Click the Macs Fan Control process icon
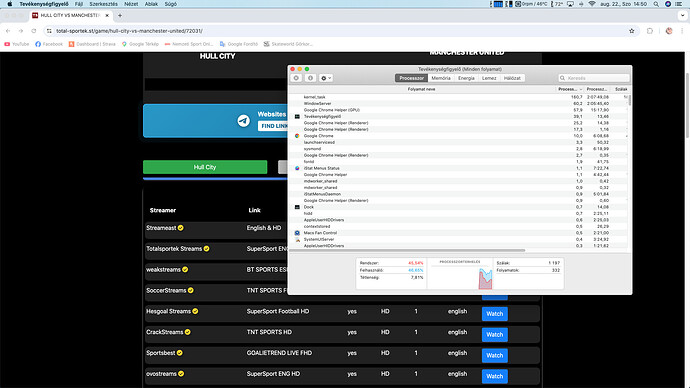The width and height of the screenshot is (690, 388). point(297,233)
